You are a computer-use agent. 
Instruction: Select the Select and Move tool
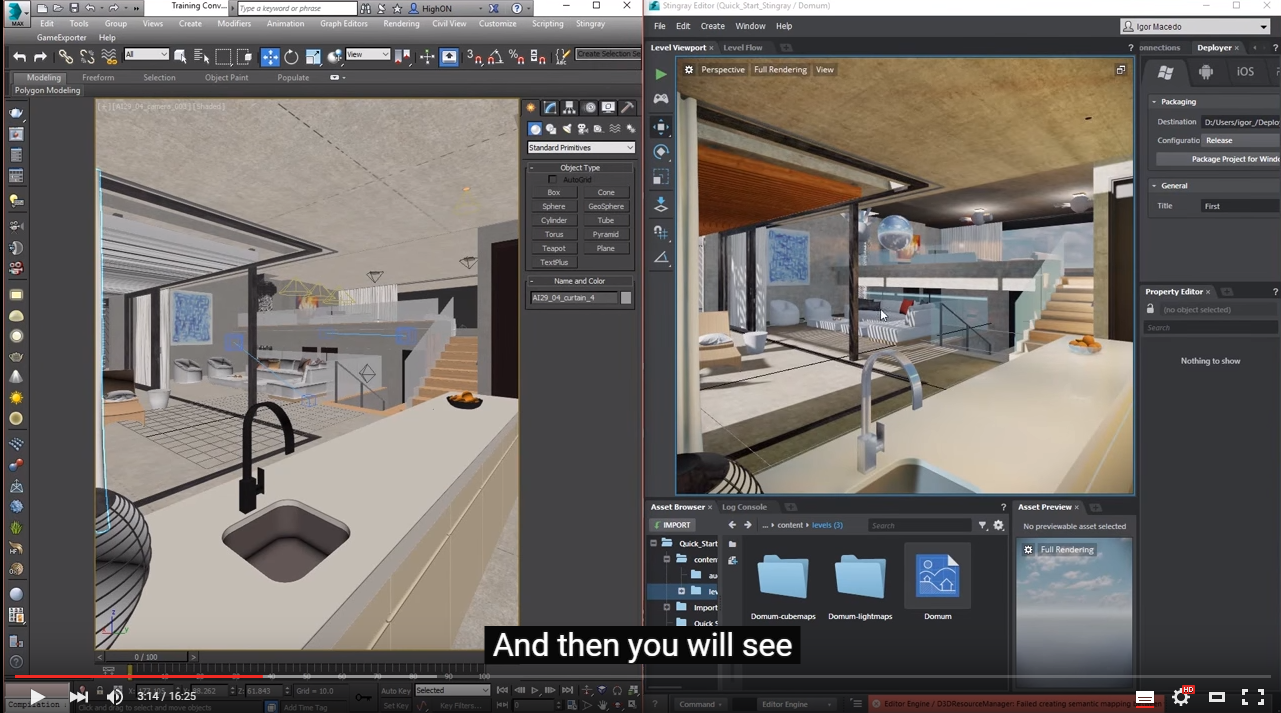270,57
